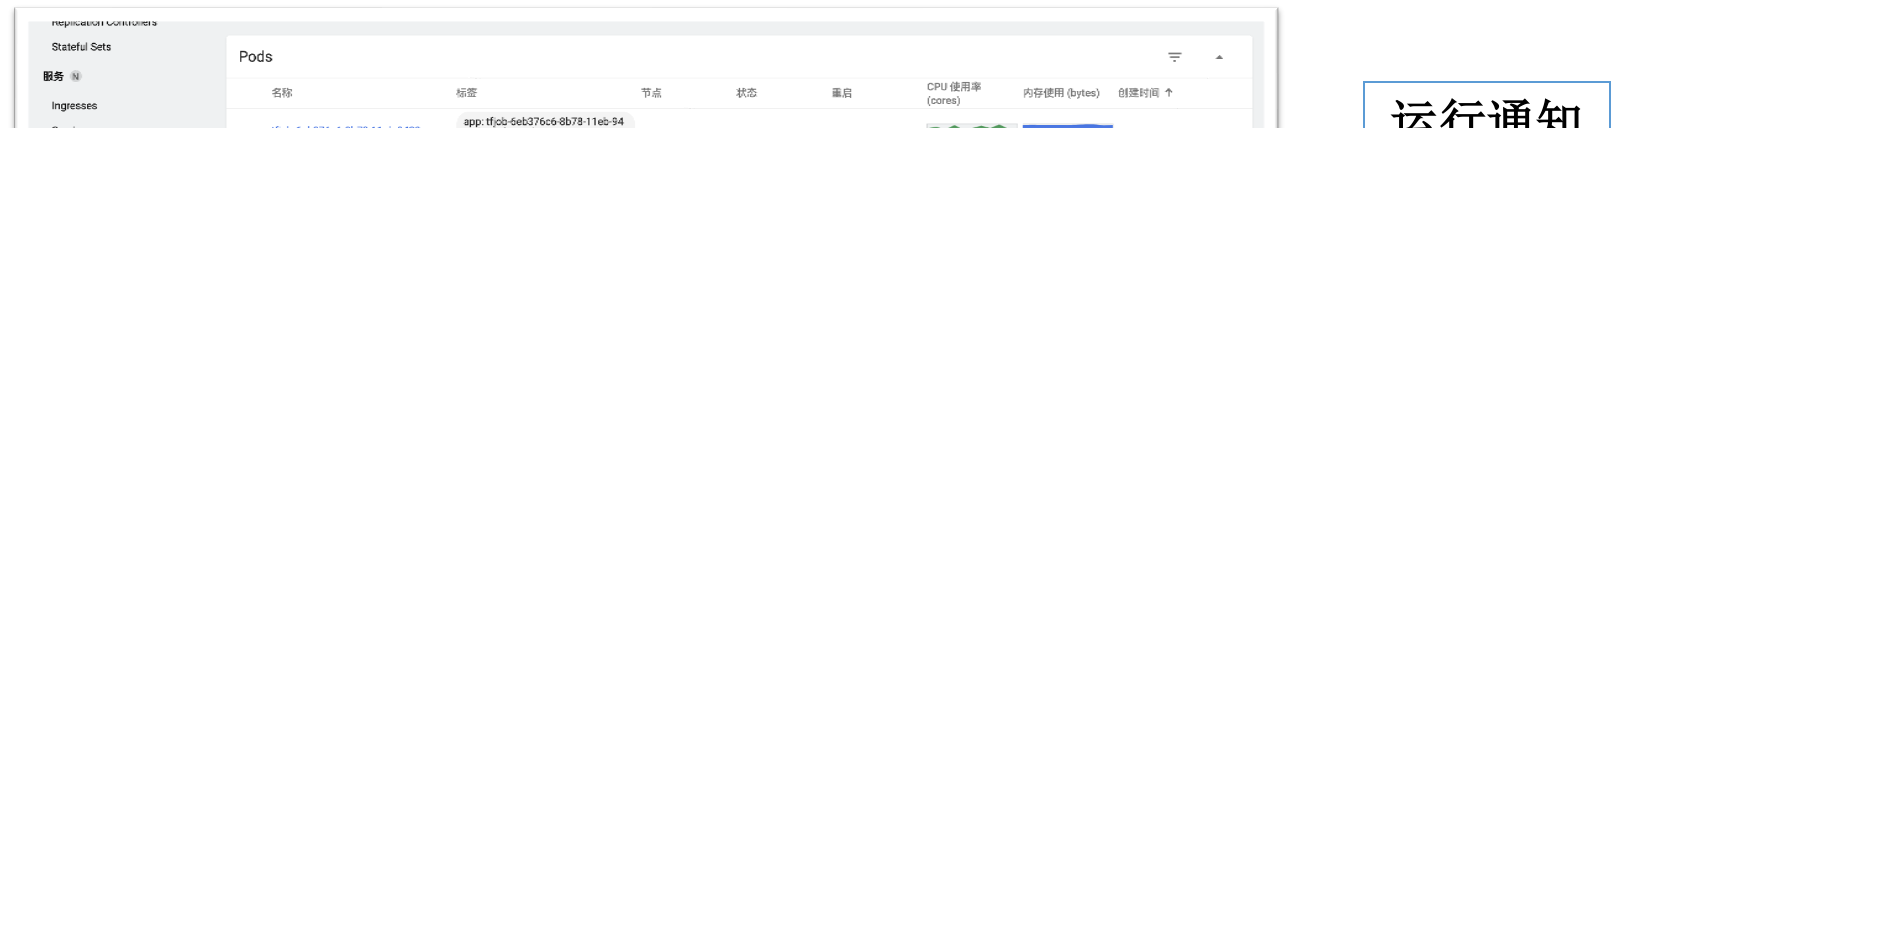Select the 服务 sidebar section heading
The height and width of the screenshot is (928, 1886).
(x=53, y=76)
